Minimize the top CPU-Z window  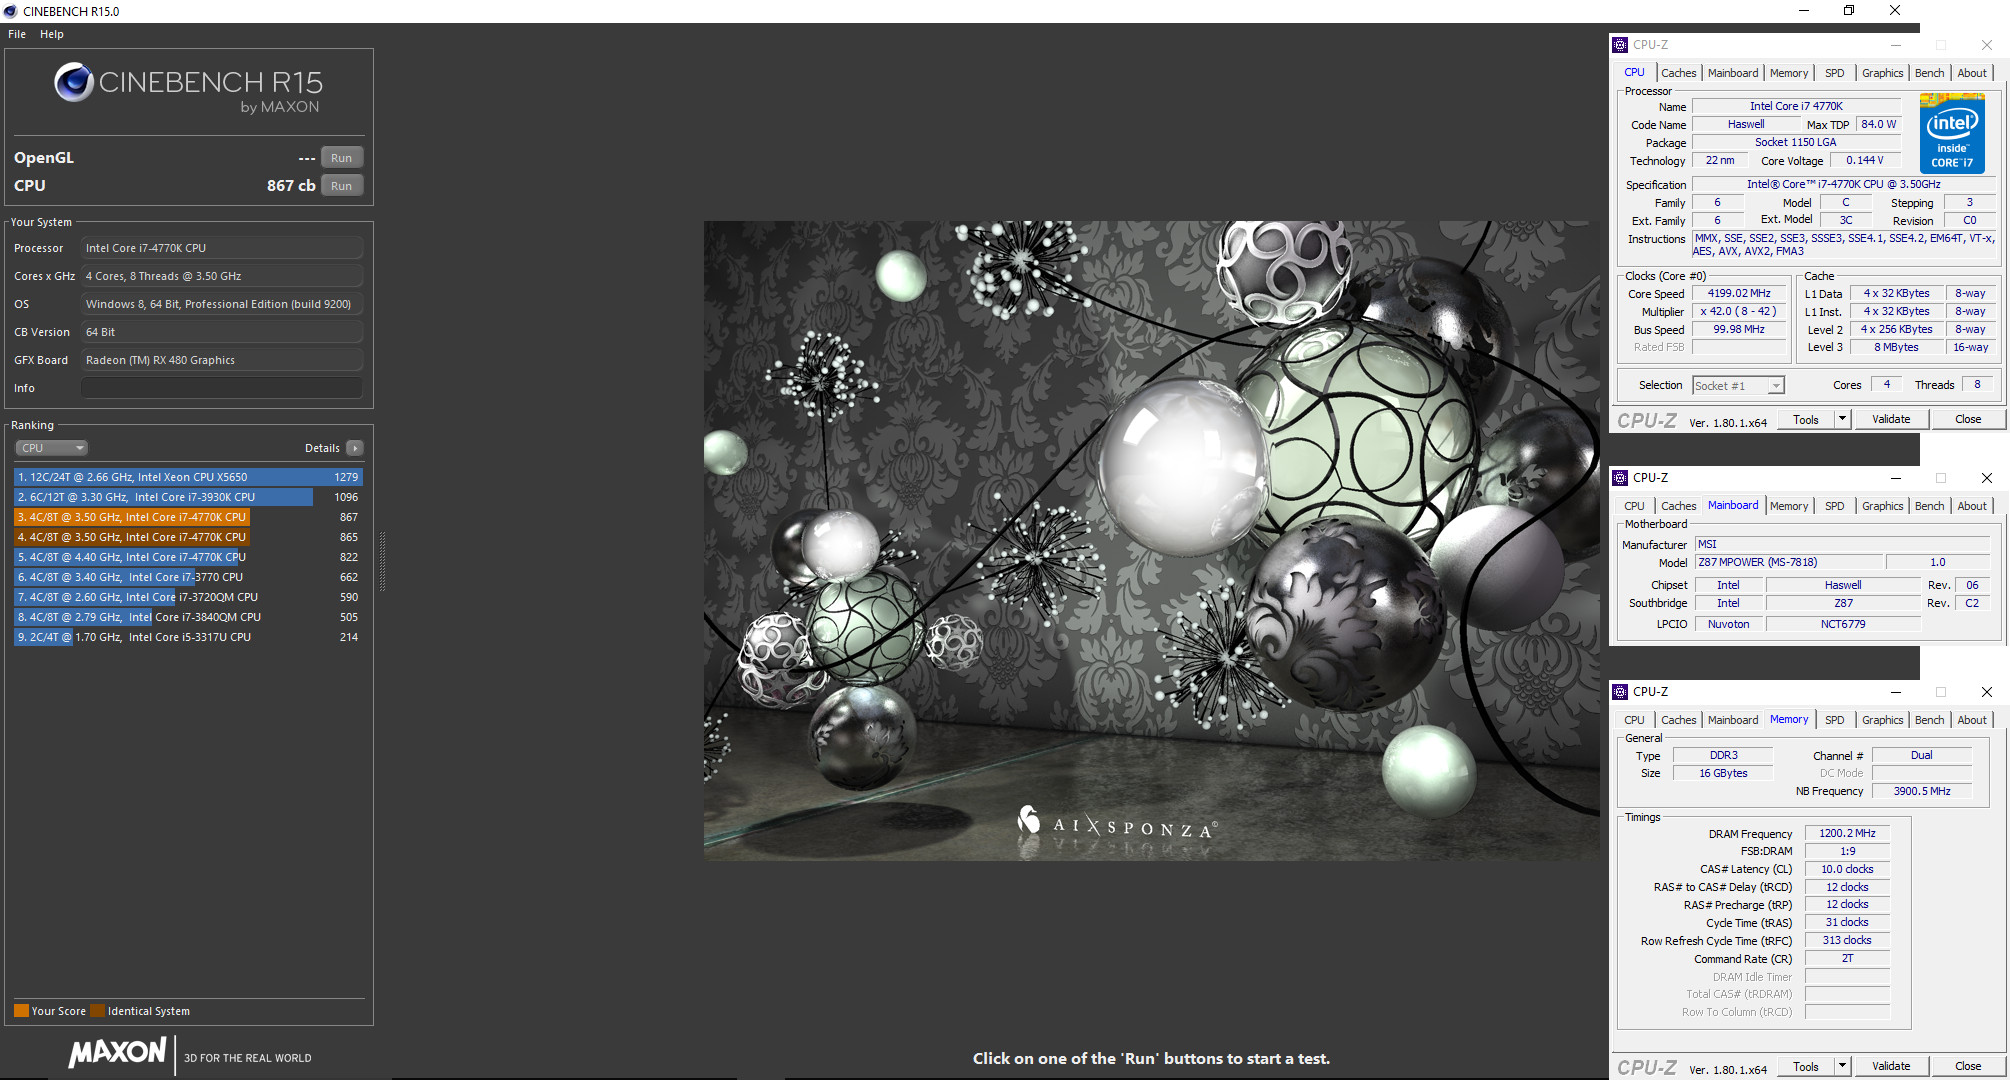tap(1895, 45)
